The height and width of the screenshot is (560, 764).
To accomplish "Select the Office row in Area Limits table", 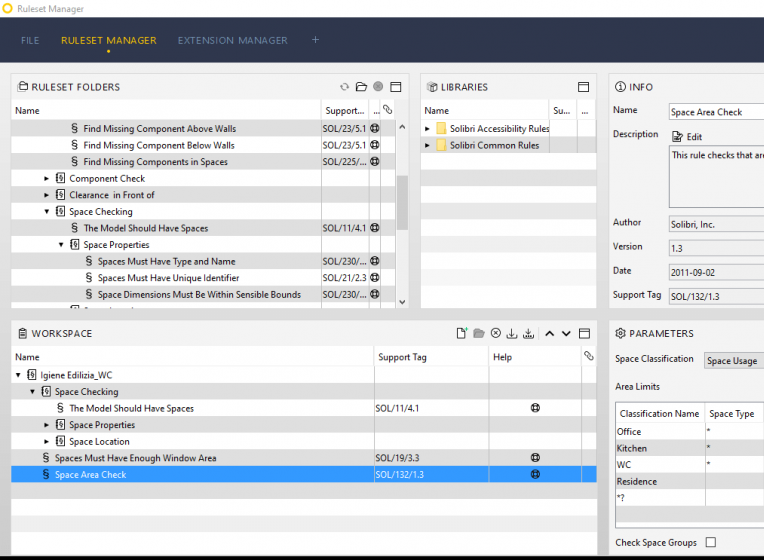I will 689,431.
